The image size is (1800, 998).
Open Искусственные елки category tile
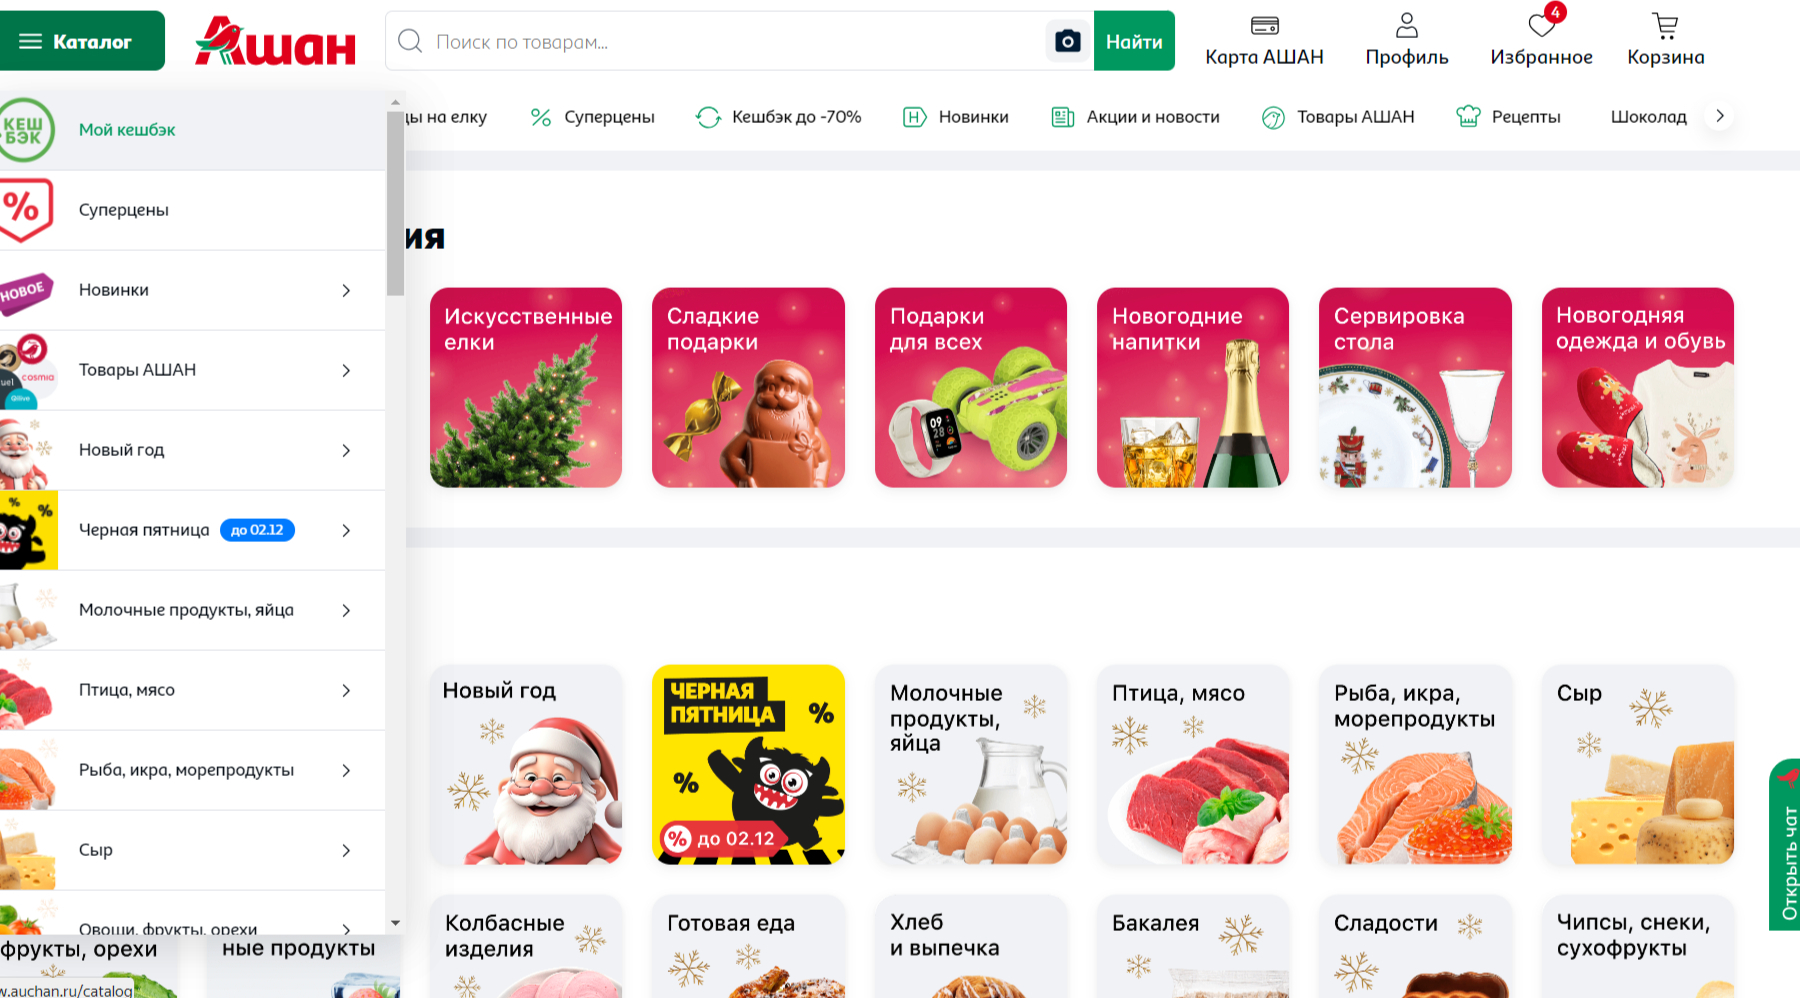point(526,388)
